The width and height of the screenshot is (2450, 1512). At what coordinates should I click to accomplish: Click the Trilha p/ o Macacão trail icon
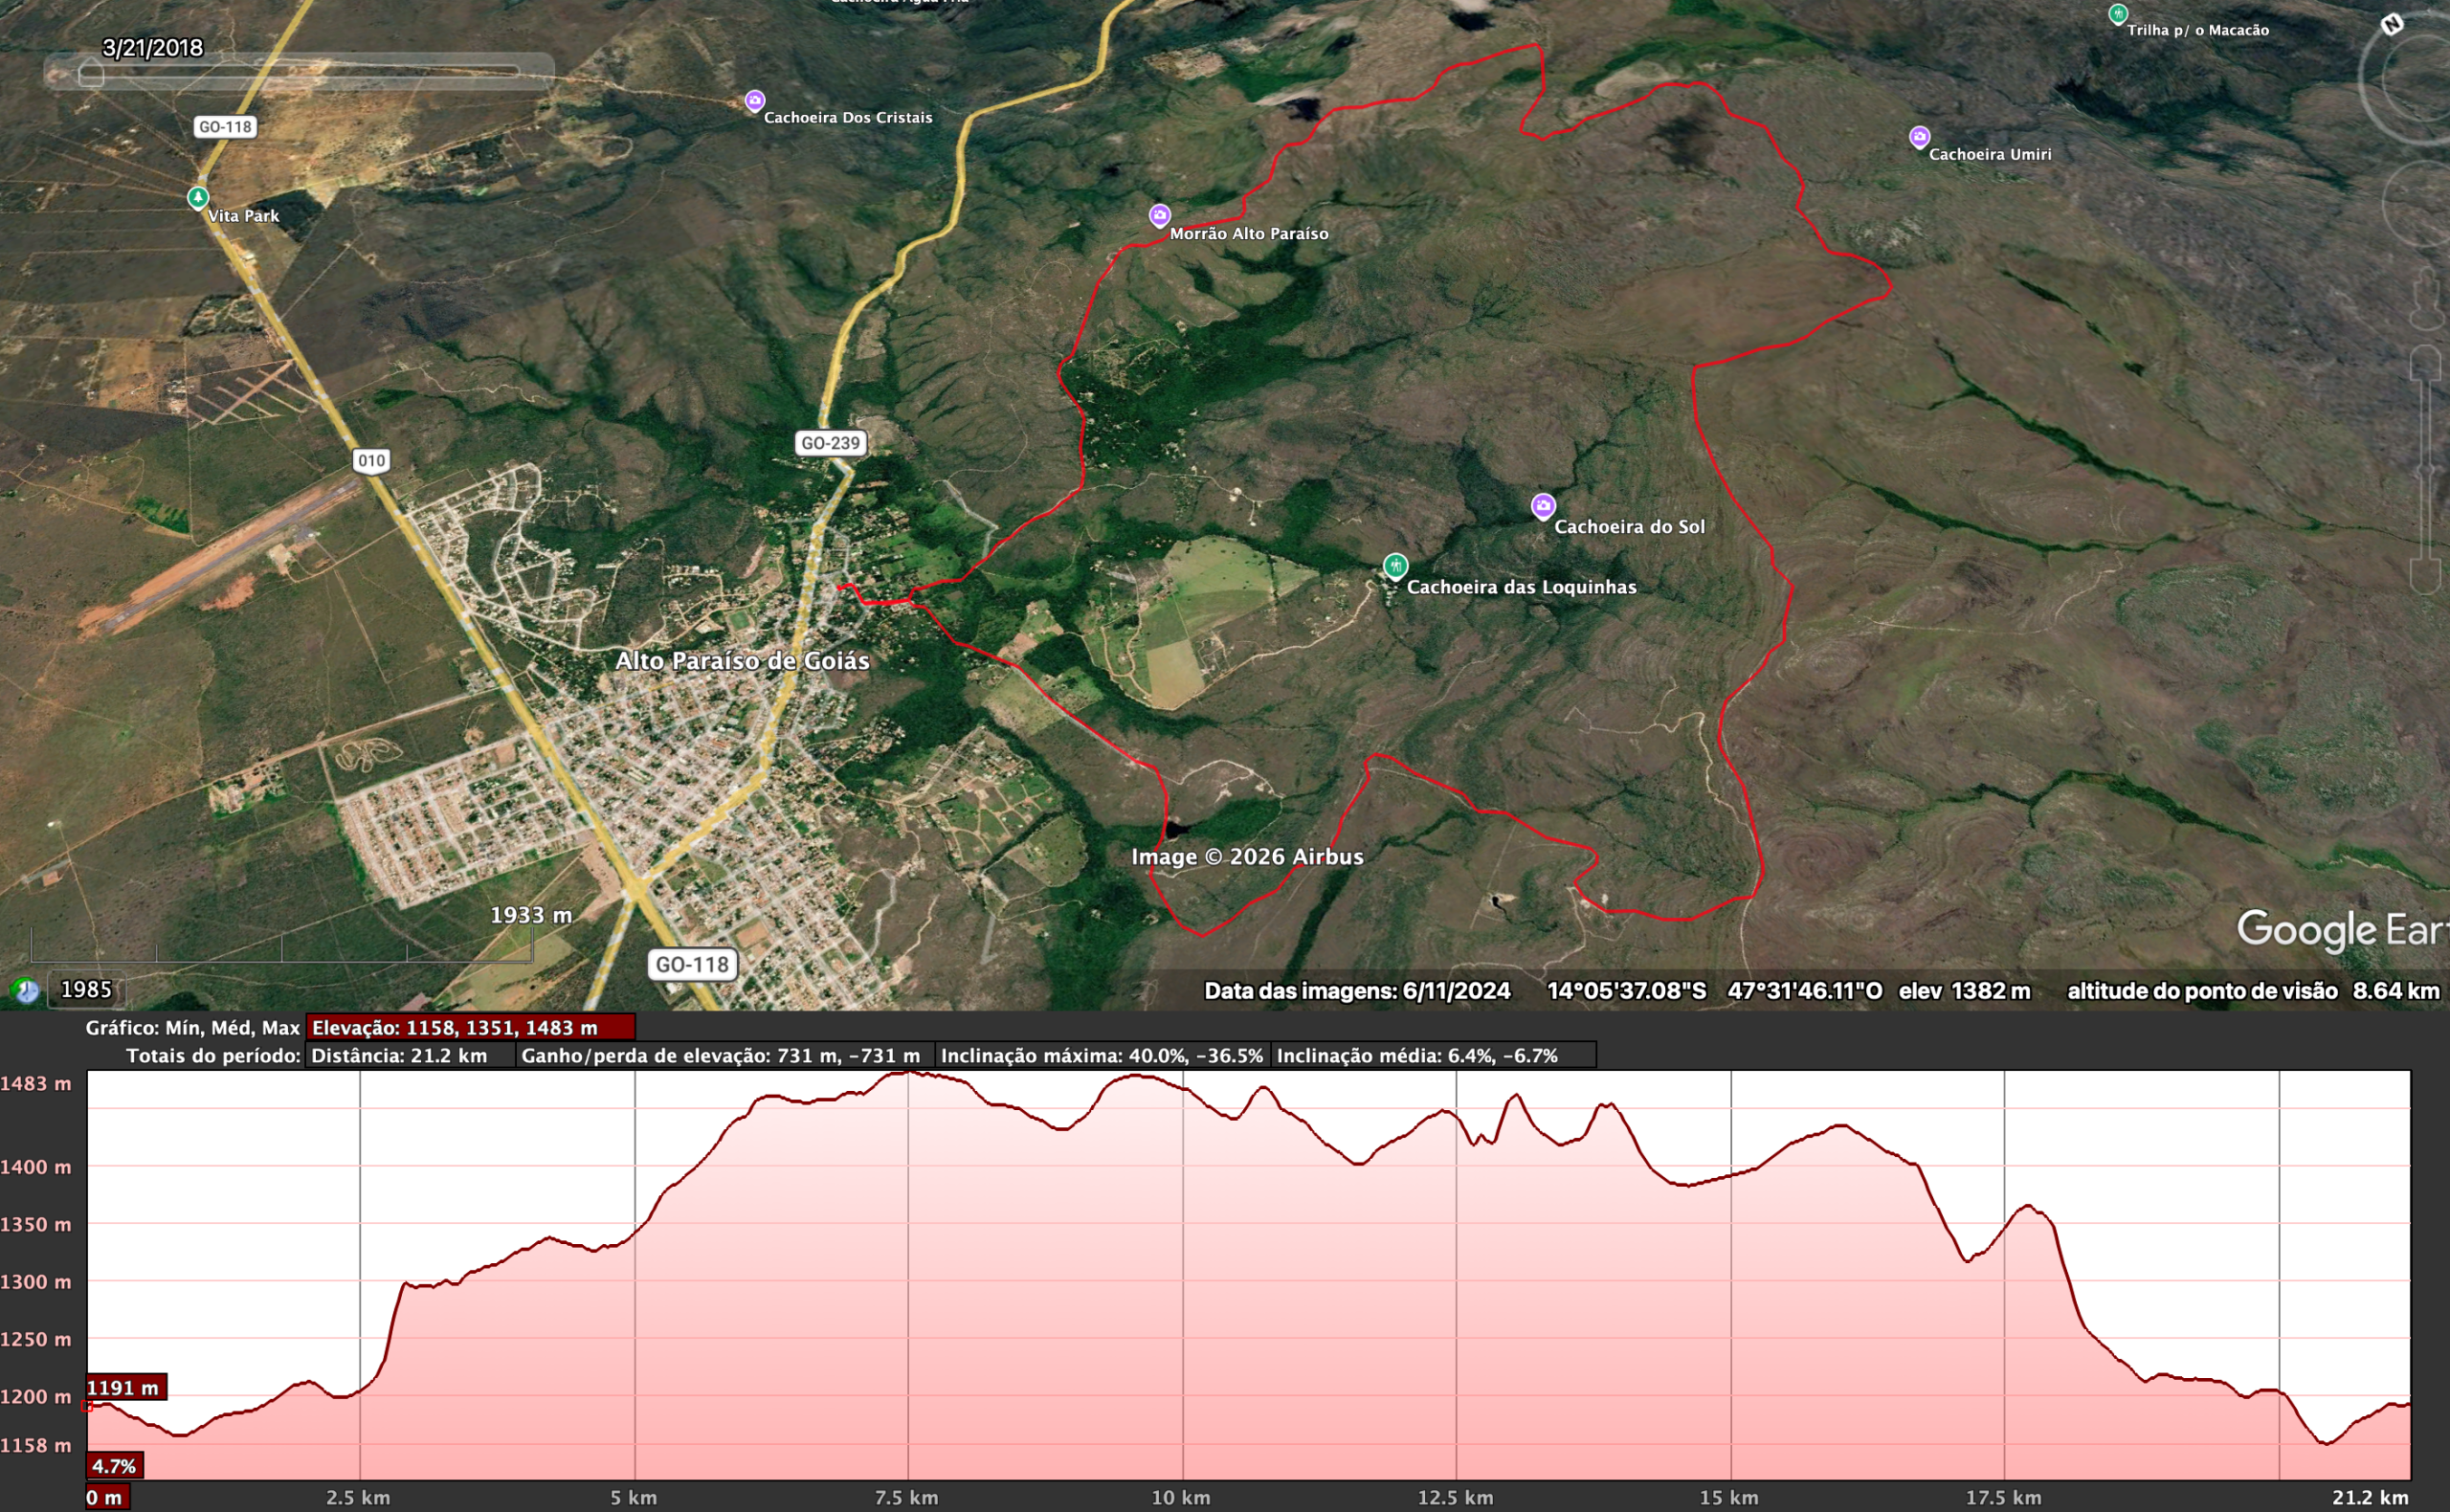coord(2121,13)
